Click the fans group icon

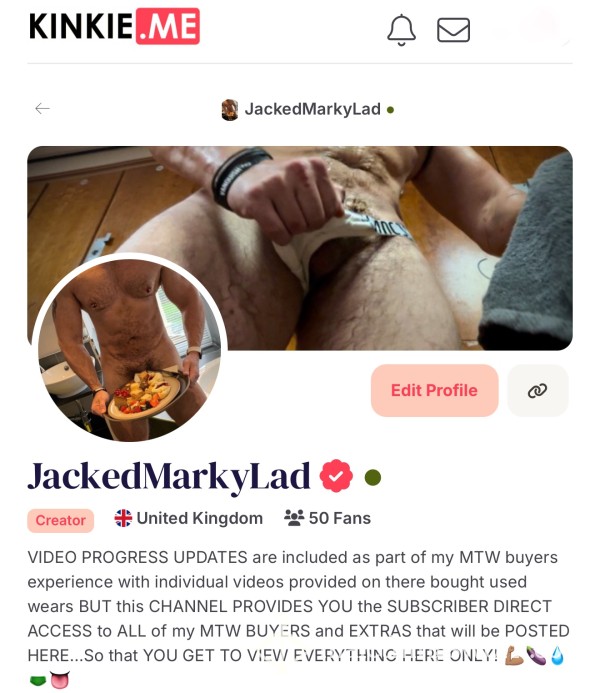point(294,518)
